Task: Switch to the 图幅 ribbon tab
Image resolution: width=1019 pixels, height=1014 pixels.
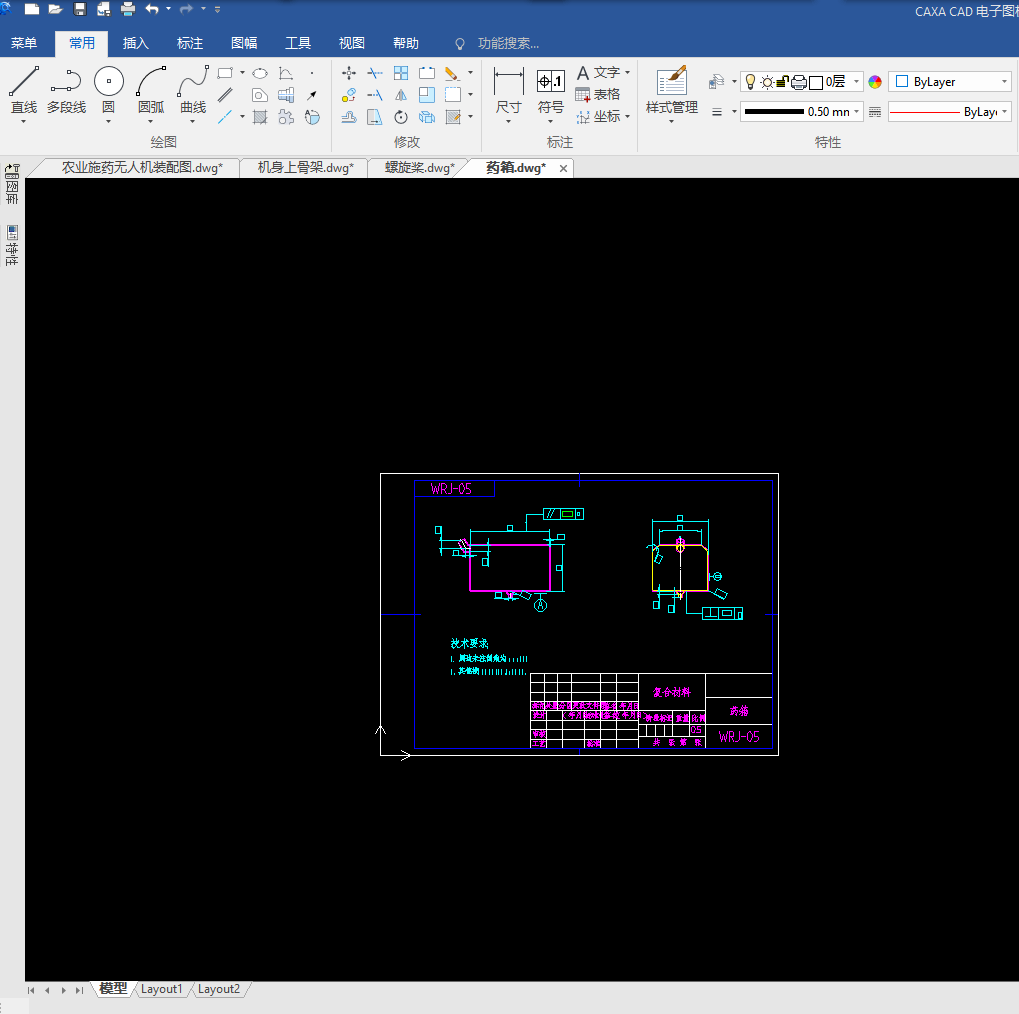Action: tap(244, 43)
